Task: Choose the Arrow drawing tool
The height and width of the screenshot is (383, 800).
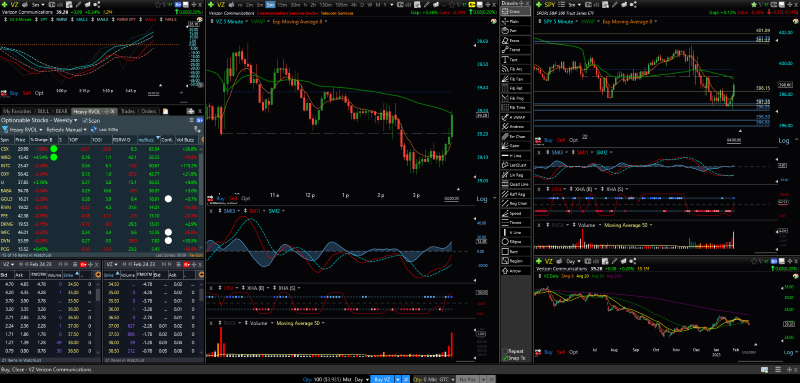Action: click(516, 271)
